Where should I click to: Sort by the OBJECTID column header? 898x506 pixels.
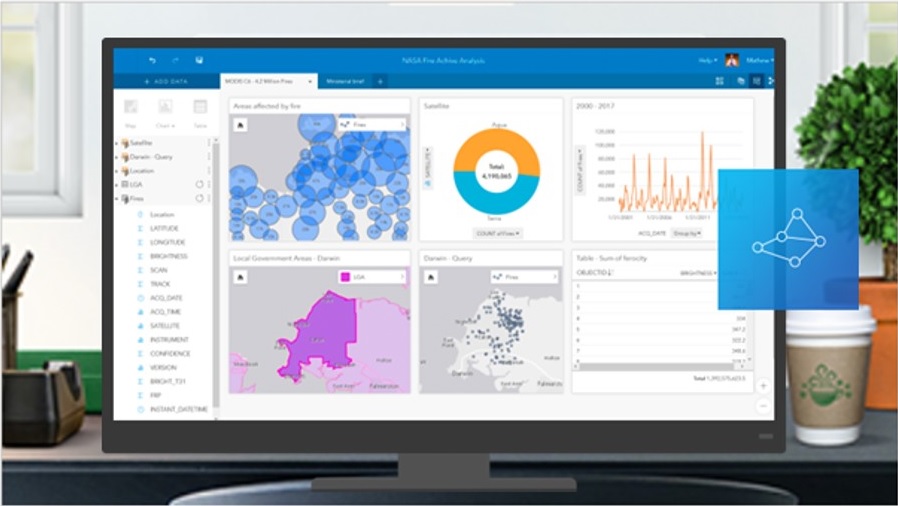click(594, 273)
